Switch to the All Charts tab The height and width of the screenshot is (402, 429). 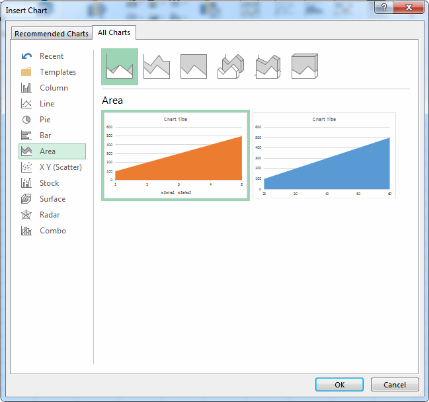(114, 33)
